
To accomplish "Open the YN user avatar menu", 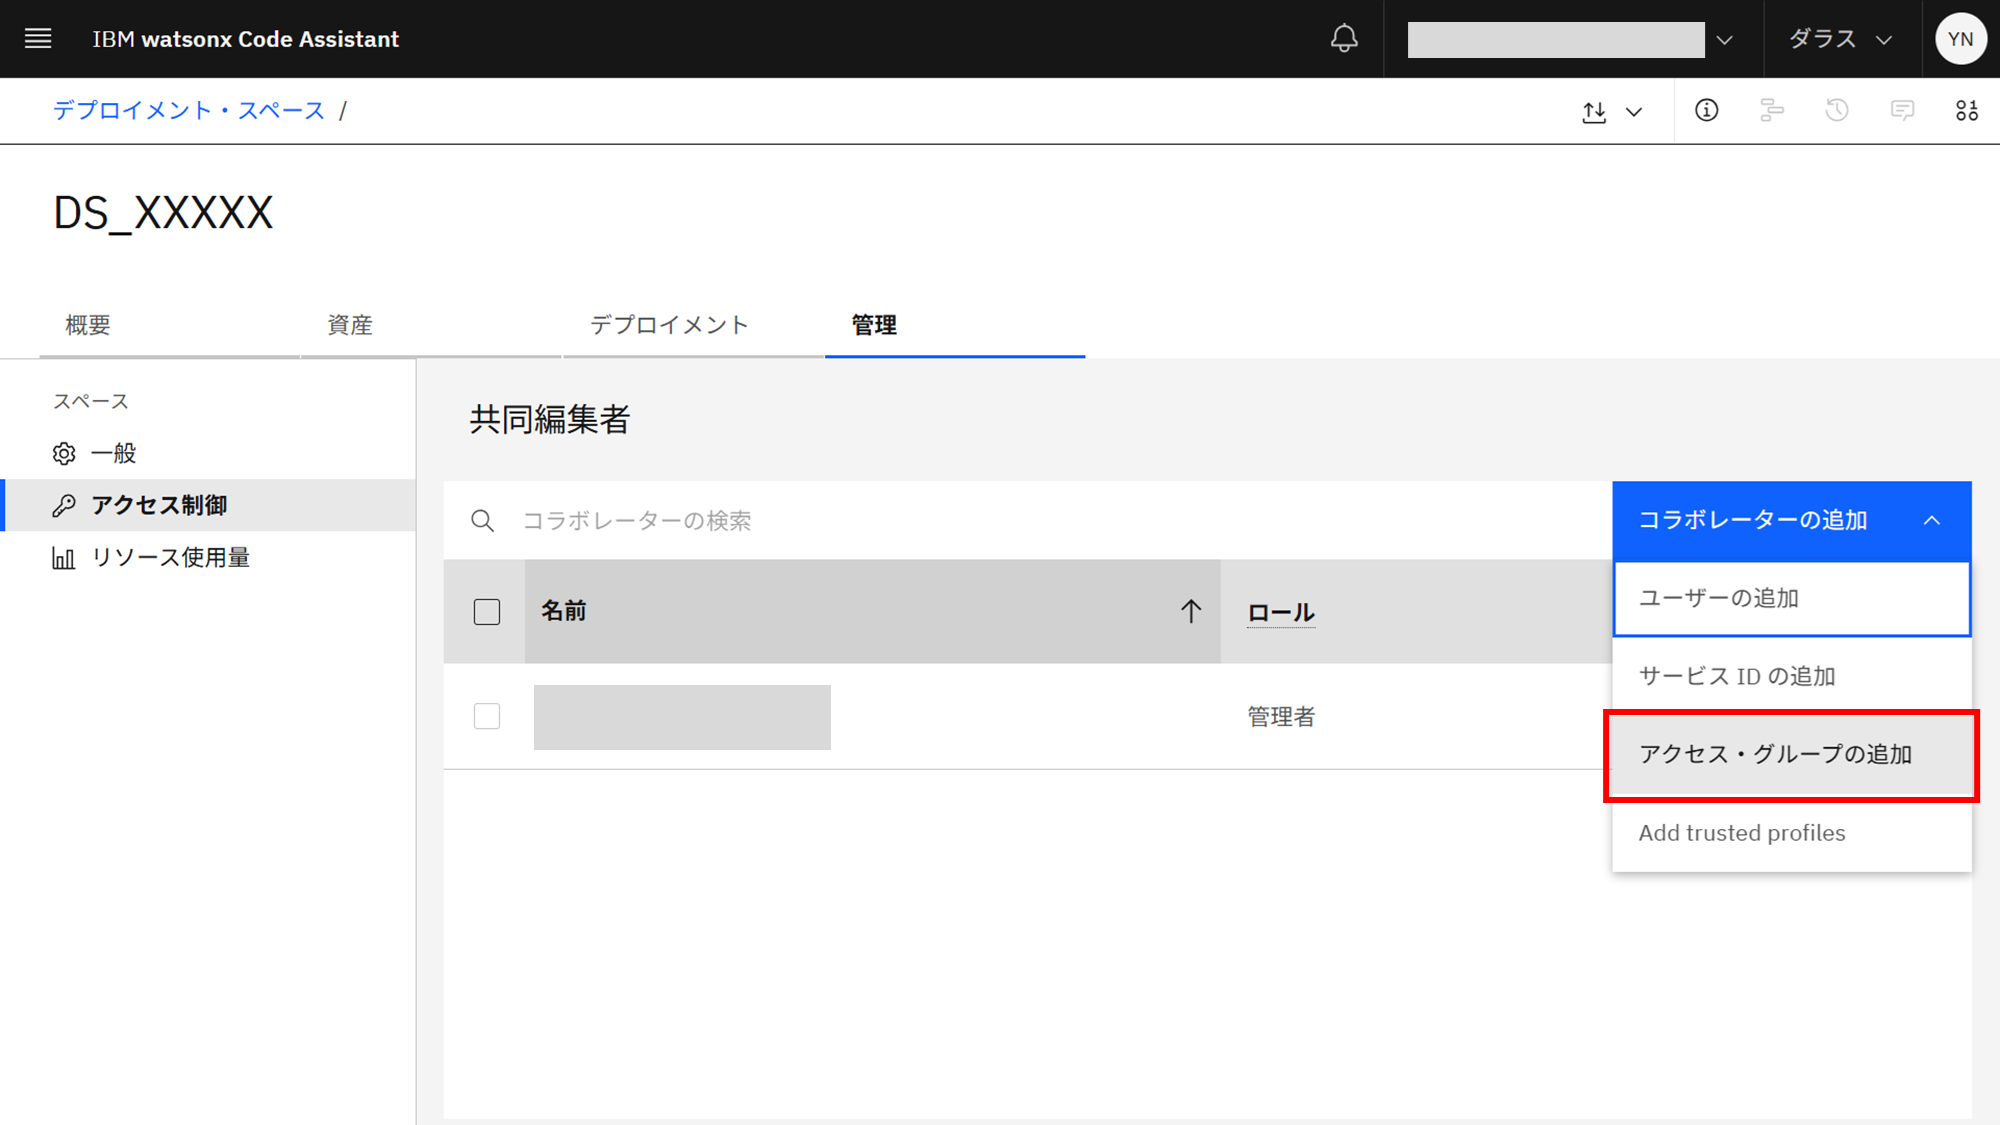I will 1960,39.
